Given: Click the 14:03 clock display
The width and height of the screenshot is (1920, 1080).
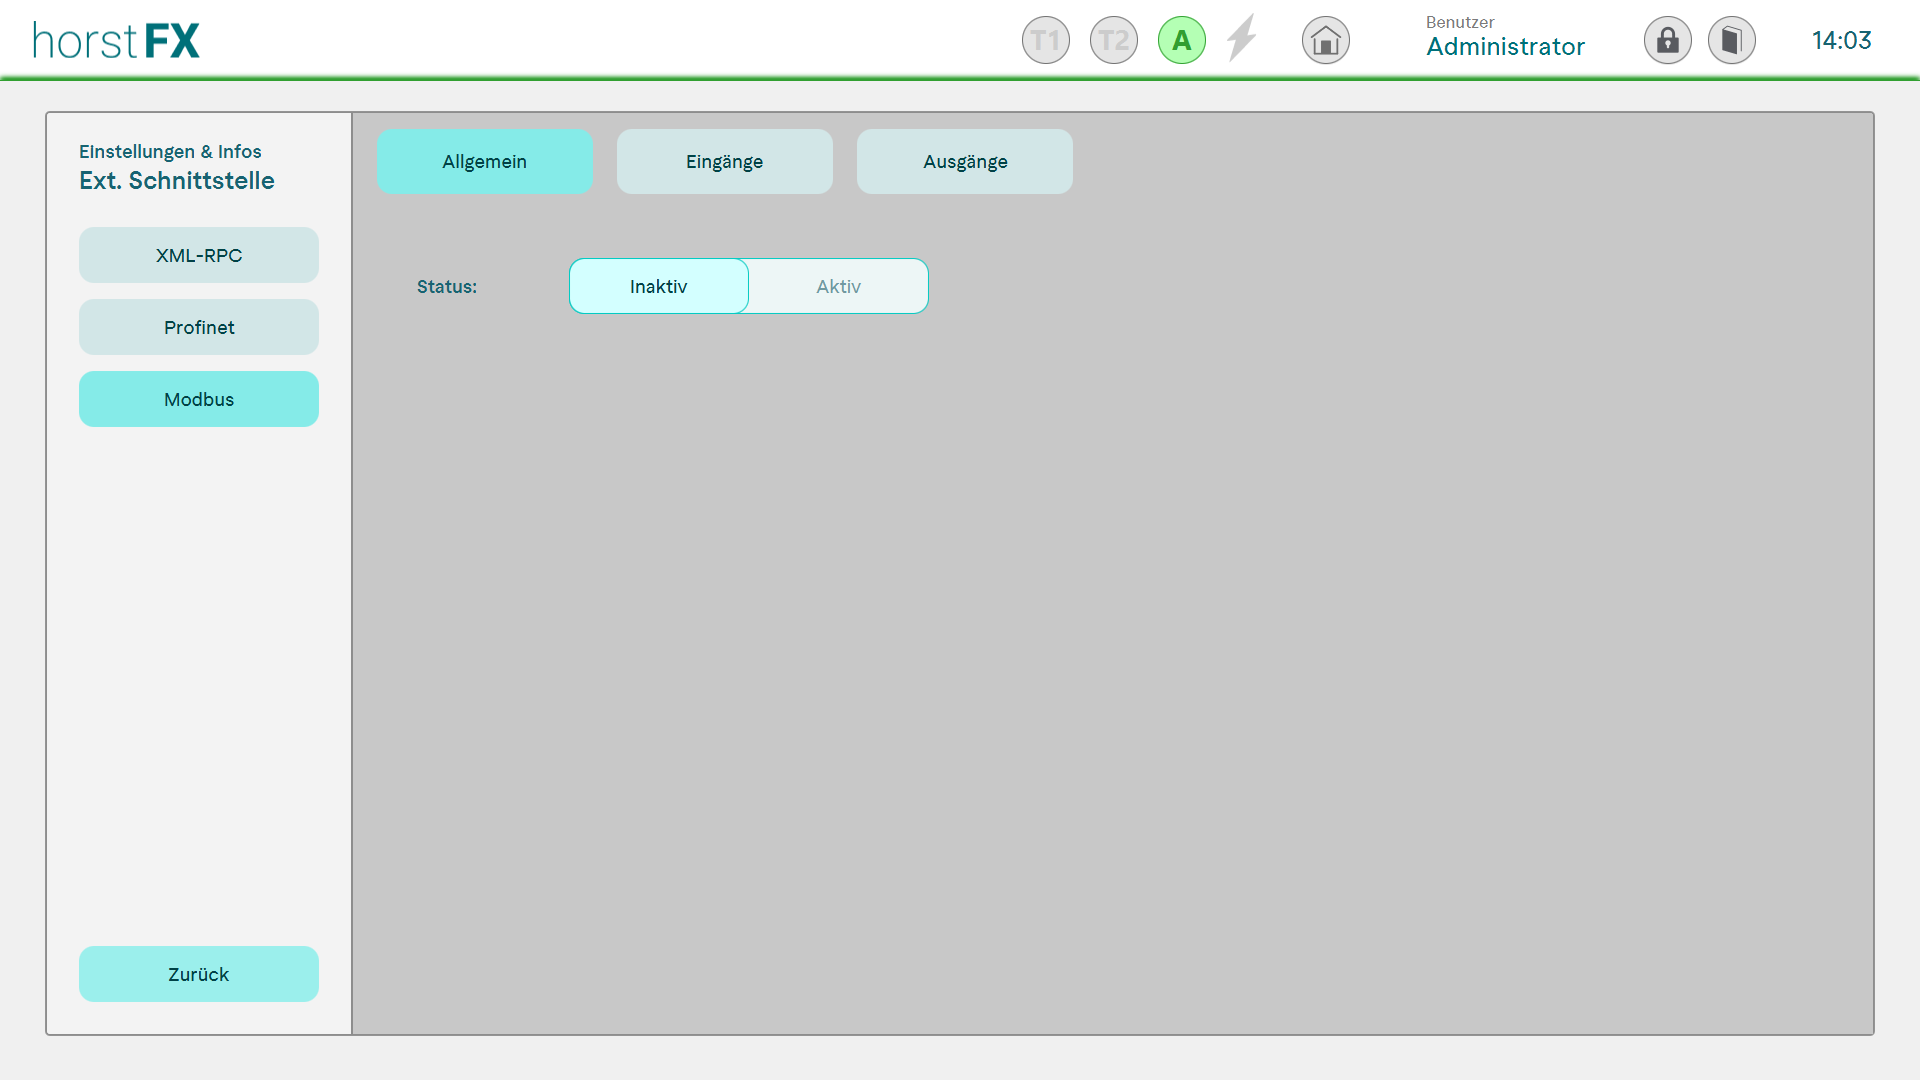Looking at the screenshot, I should click(x=1841, y=41).
